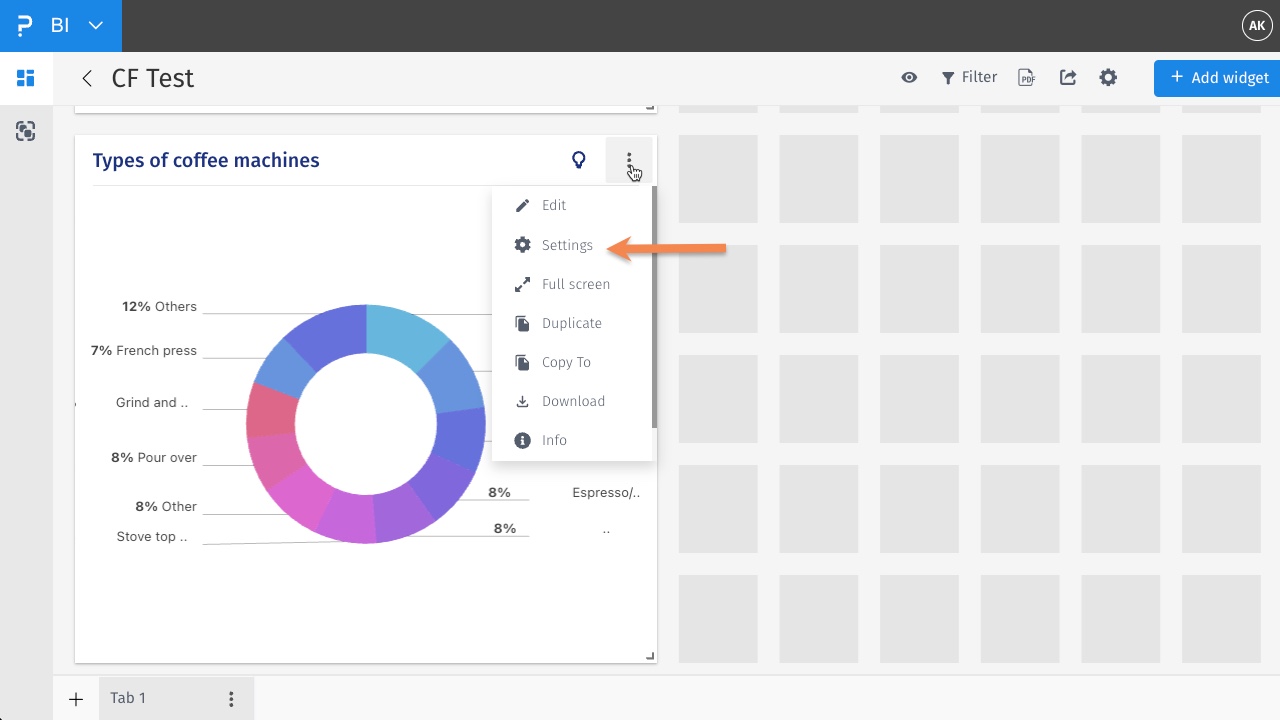Image resolution: width=1280 pixels, height=720 pixels.
Task: Click the AK user avatar
Action: (1256, 26)
